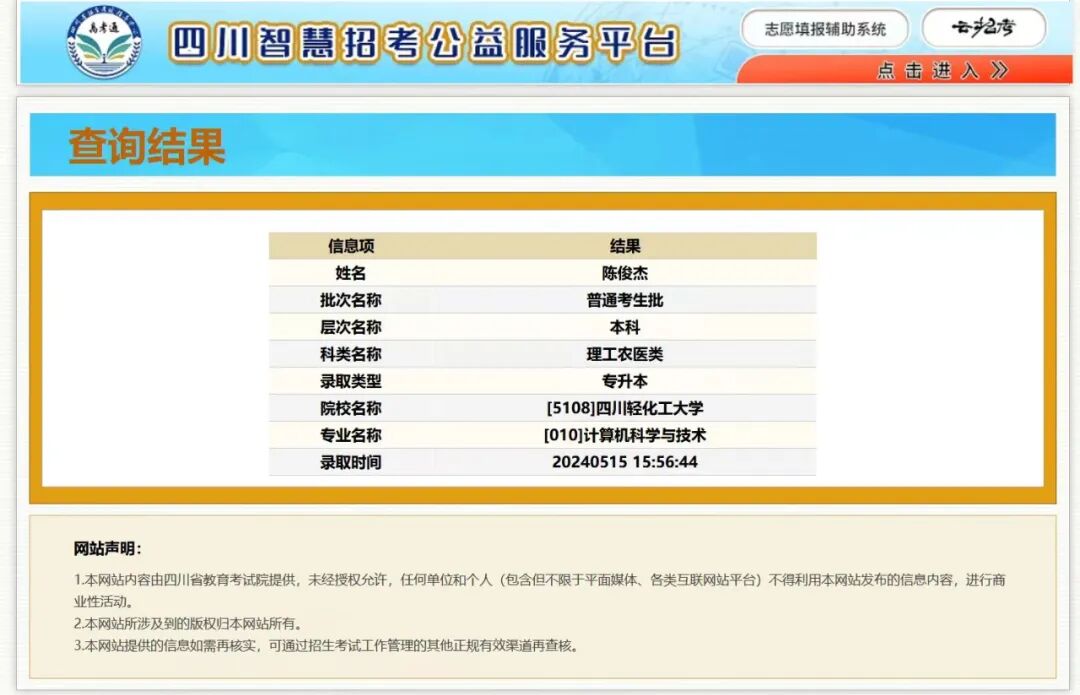Select the value 普通考生批
The height and width of the screenshot is (695, 1080).
[625, 300]
